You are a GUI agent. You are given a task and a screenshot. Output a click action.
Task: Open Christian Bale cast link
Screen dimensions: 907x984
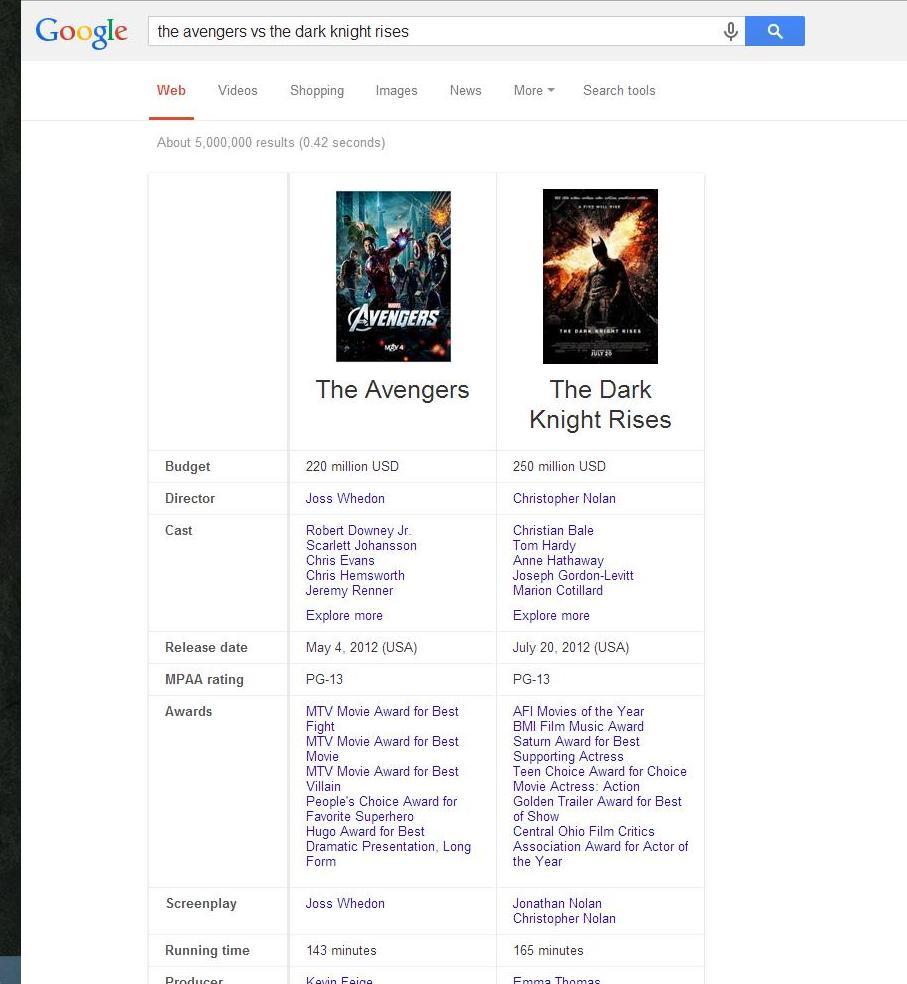click(553, 530)
